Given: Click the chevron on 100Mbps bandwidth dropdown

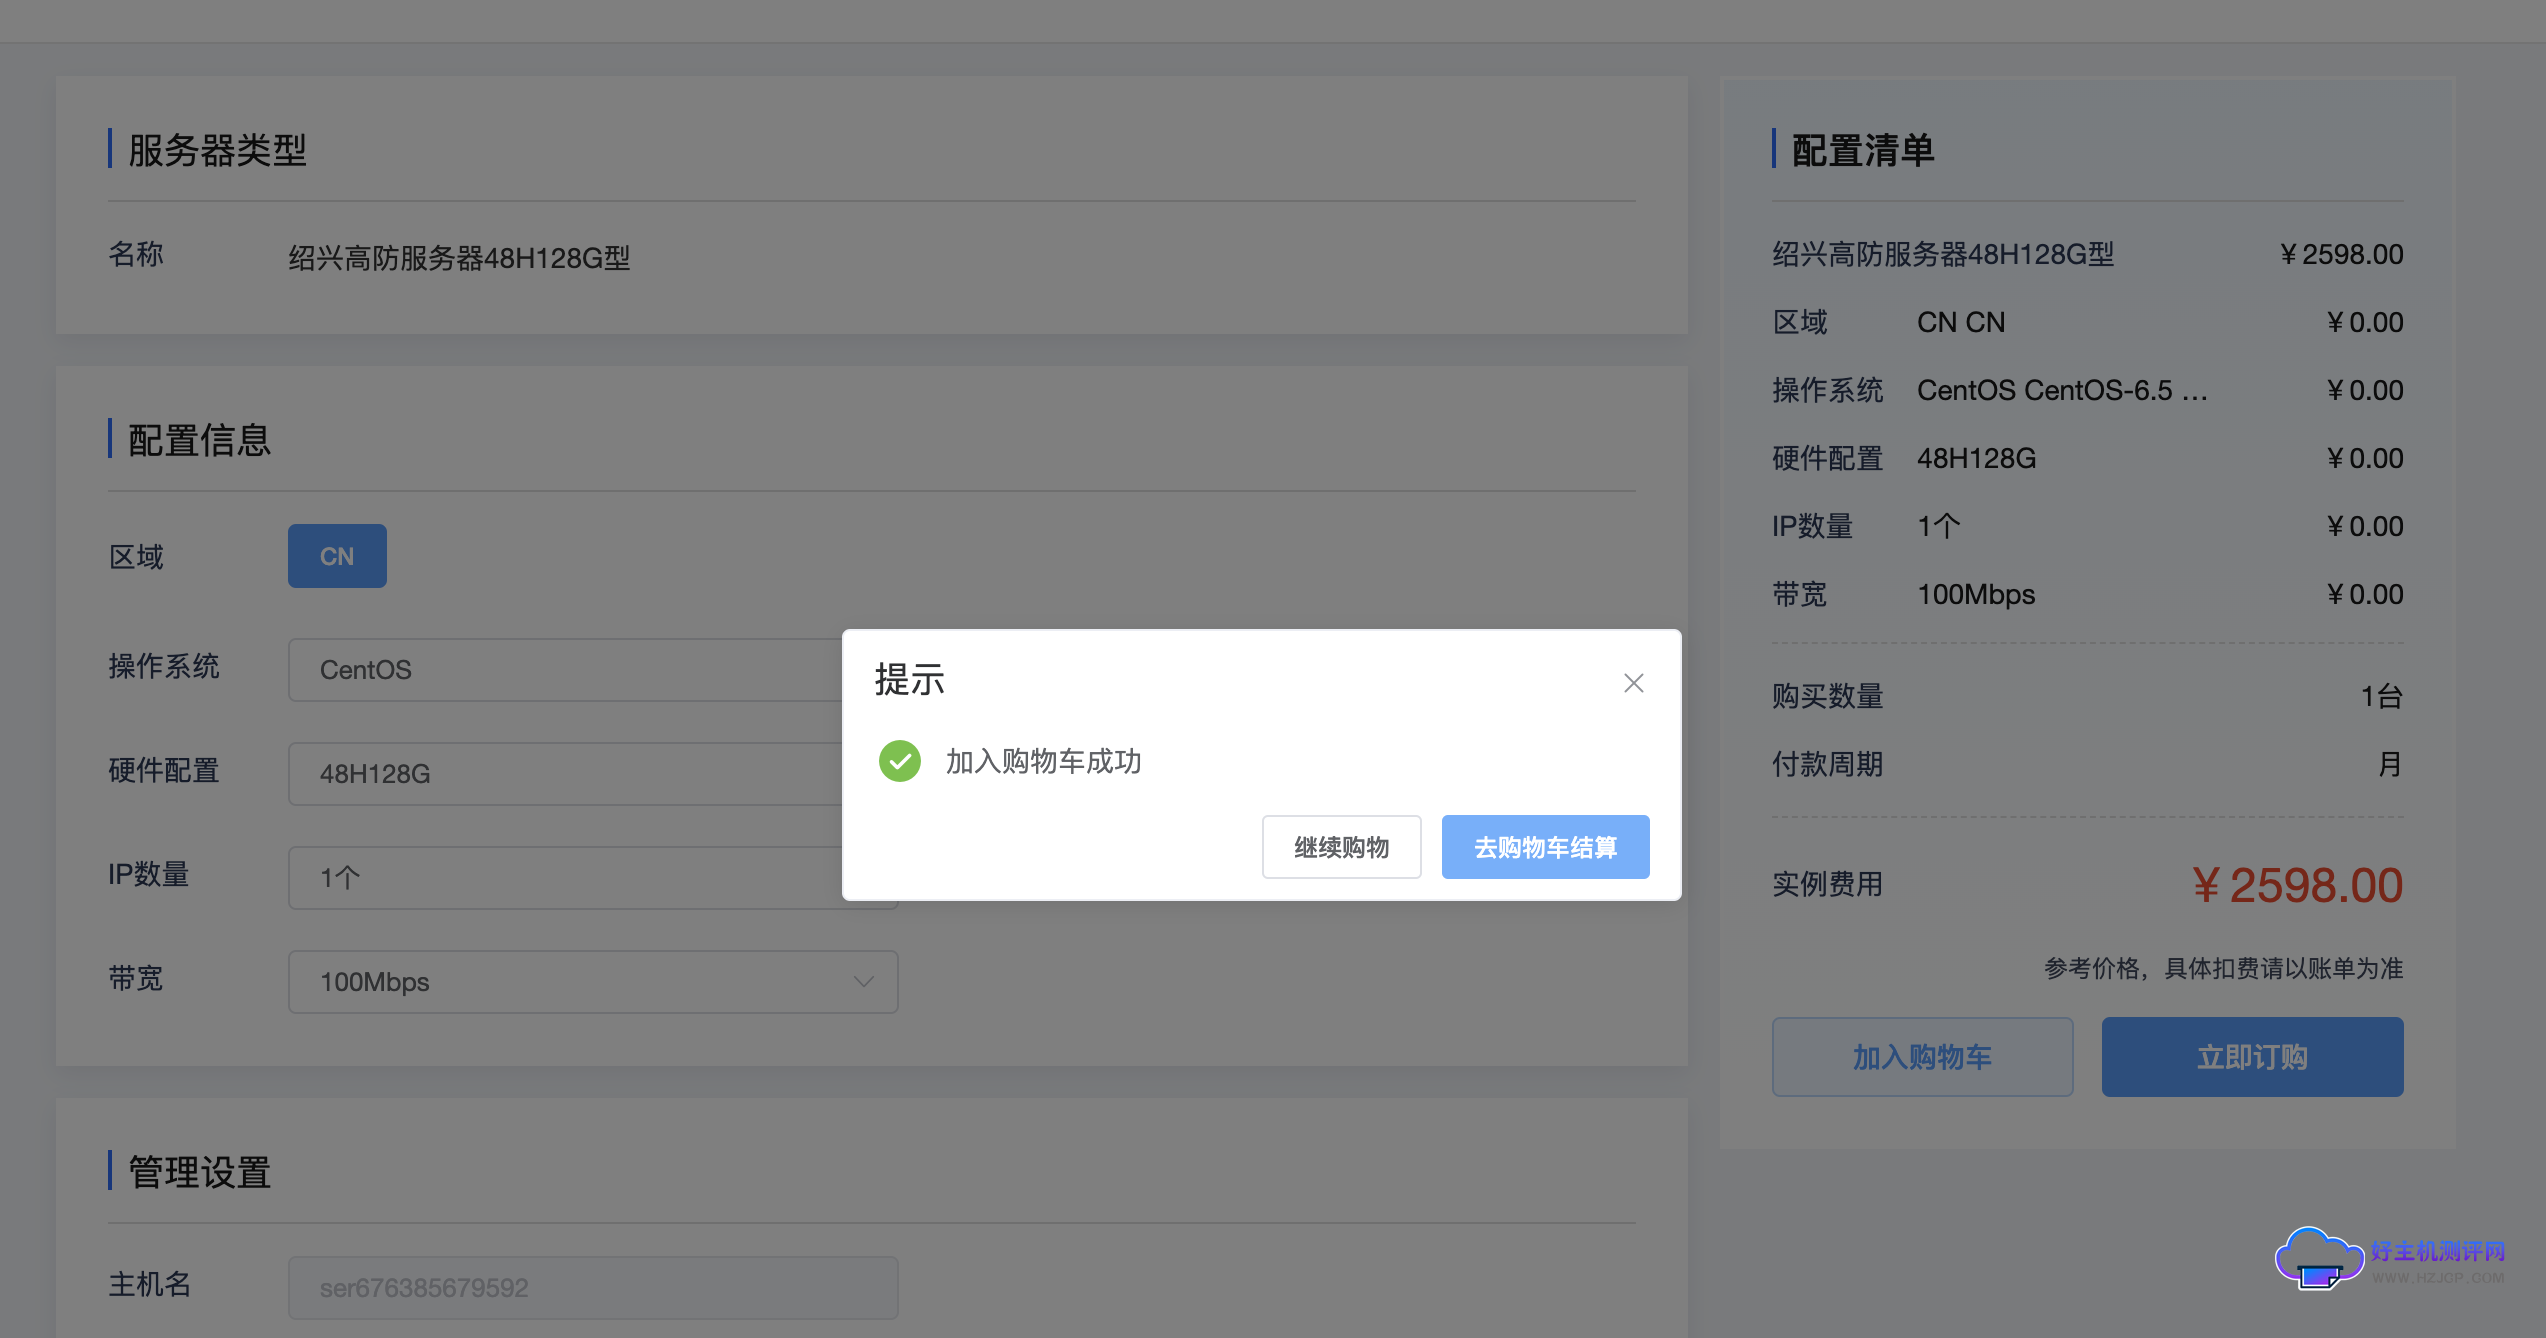Looking at the screenshot, I should [x=863, y=982].
